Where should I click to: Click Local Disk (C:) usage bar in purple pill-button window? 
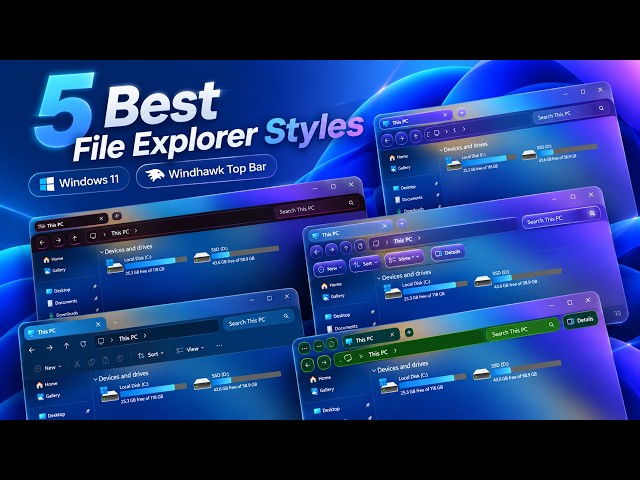point(436,287)
